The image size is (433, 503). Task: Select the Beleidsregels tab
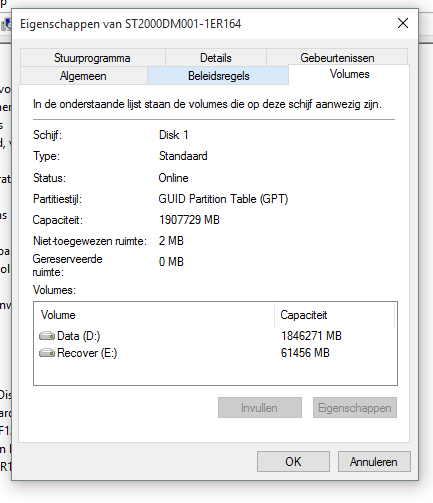tap(218, 76)
